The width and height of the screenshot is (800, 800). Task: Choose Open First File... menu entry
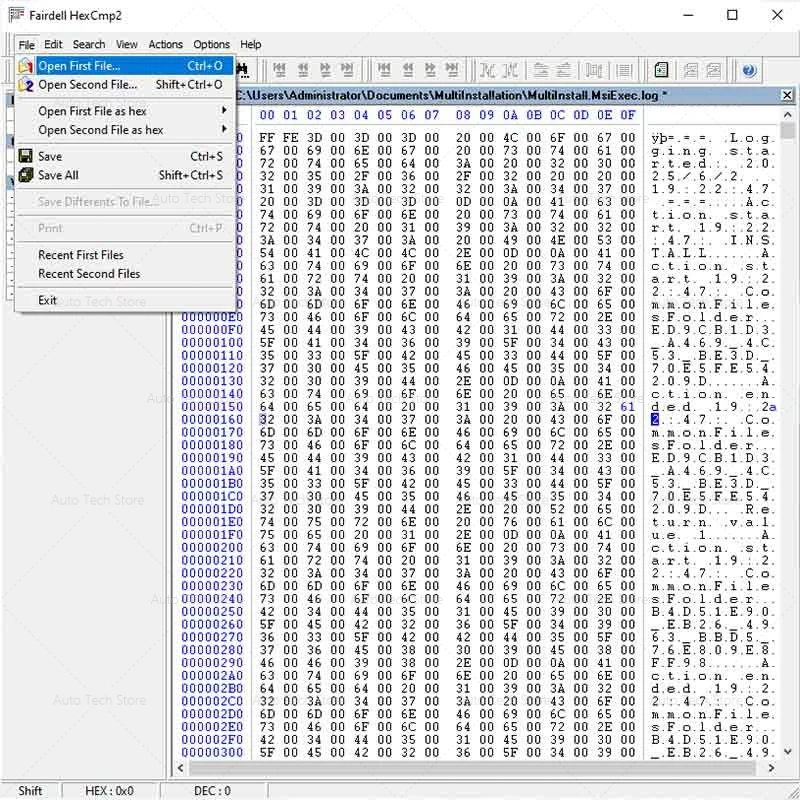click(x=126, y=66)
